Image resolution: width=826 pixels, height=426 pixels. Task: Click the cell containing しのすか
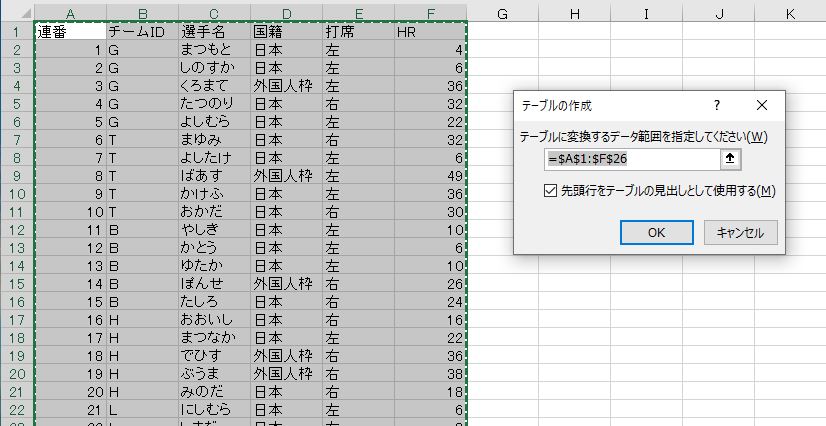pos(214,67)
